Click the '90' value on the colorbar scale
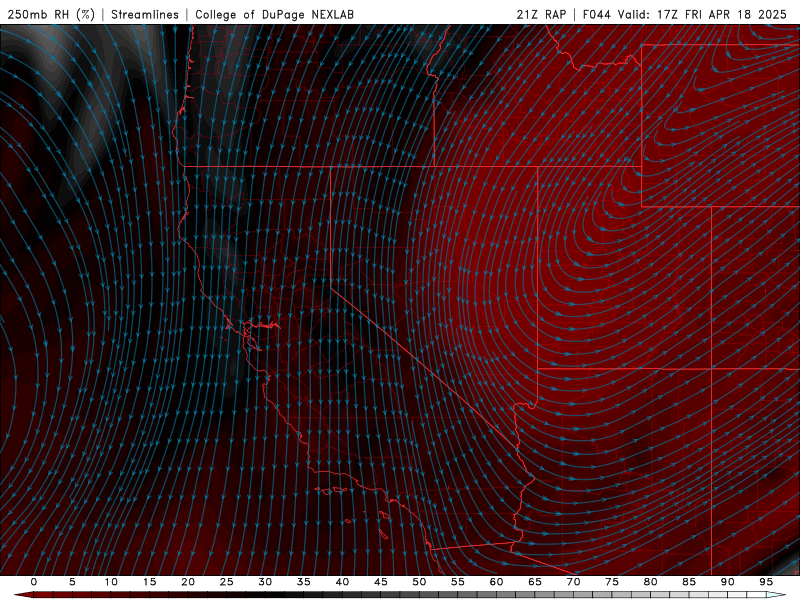This screenshot has height=600, width=800. [728, 582]
